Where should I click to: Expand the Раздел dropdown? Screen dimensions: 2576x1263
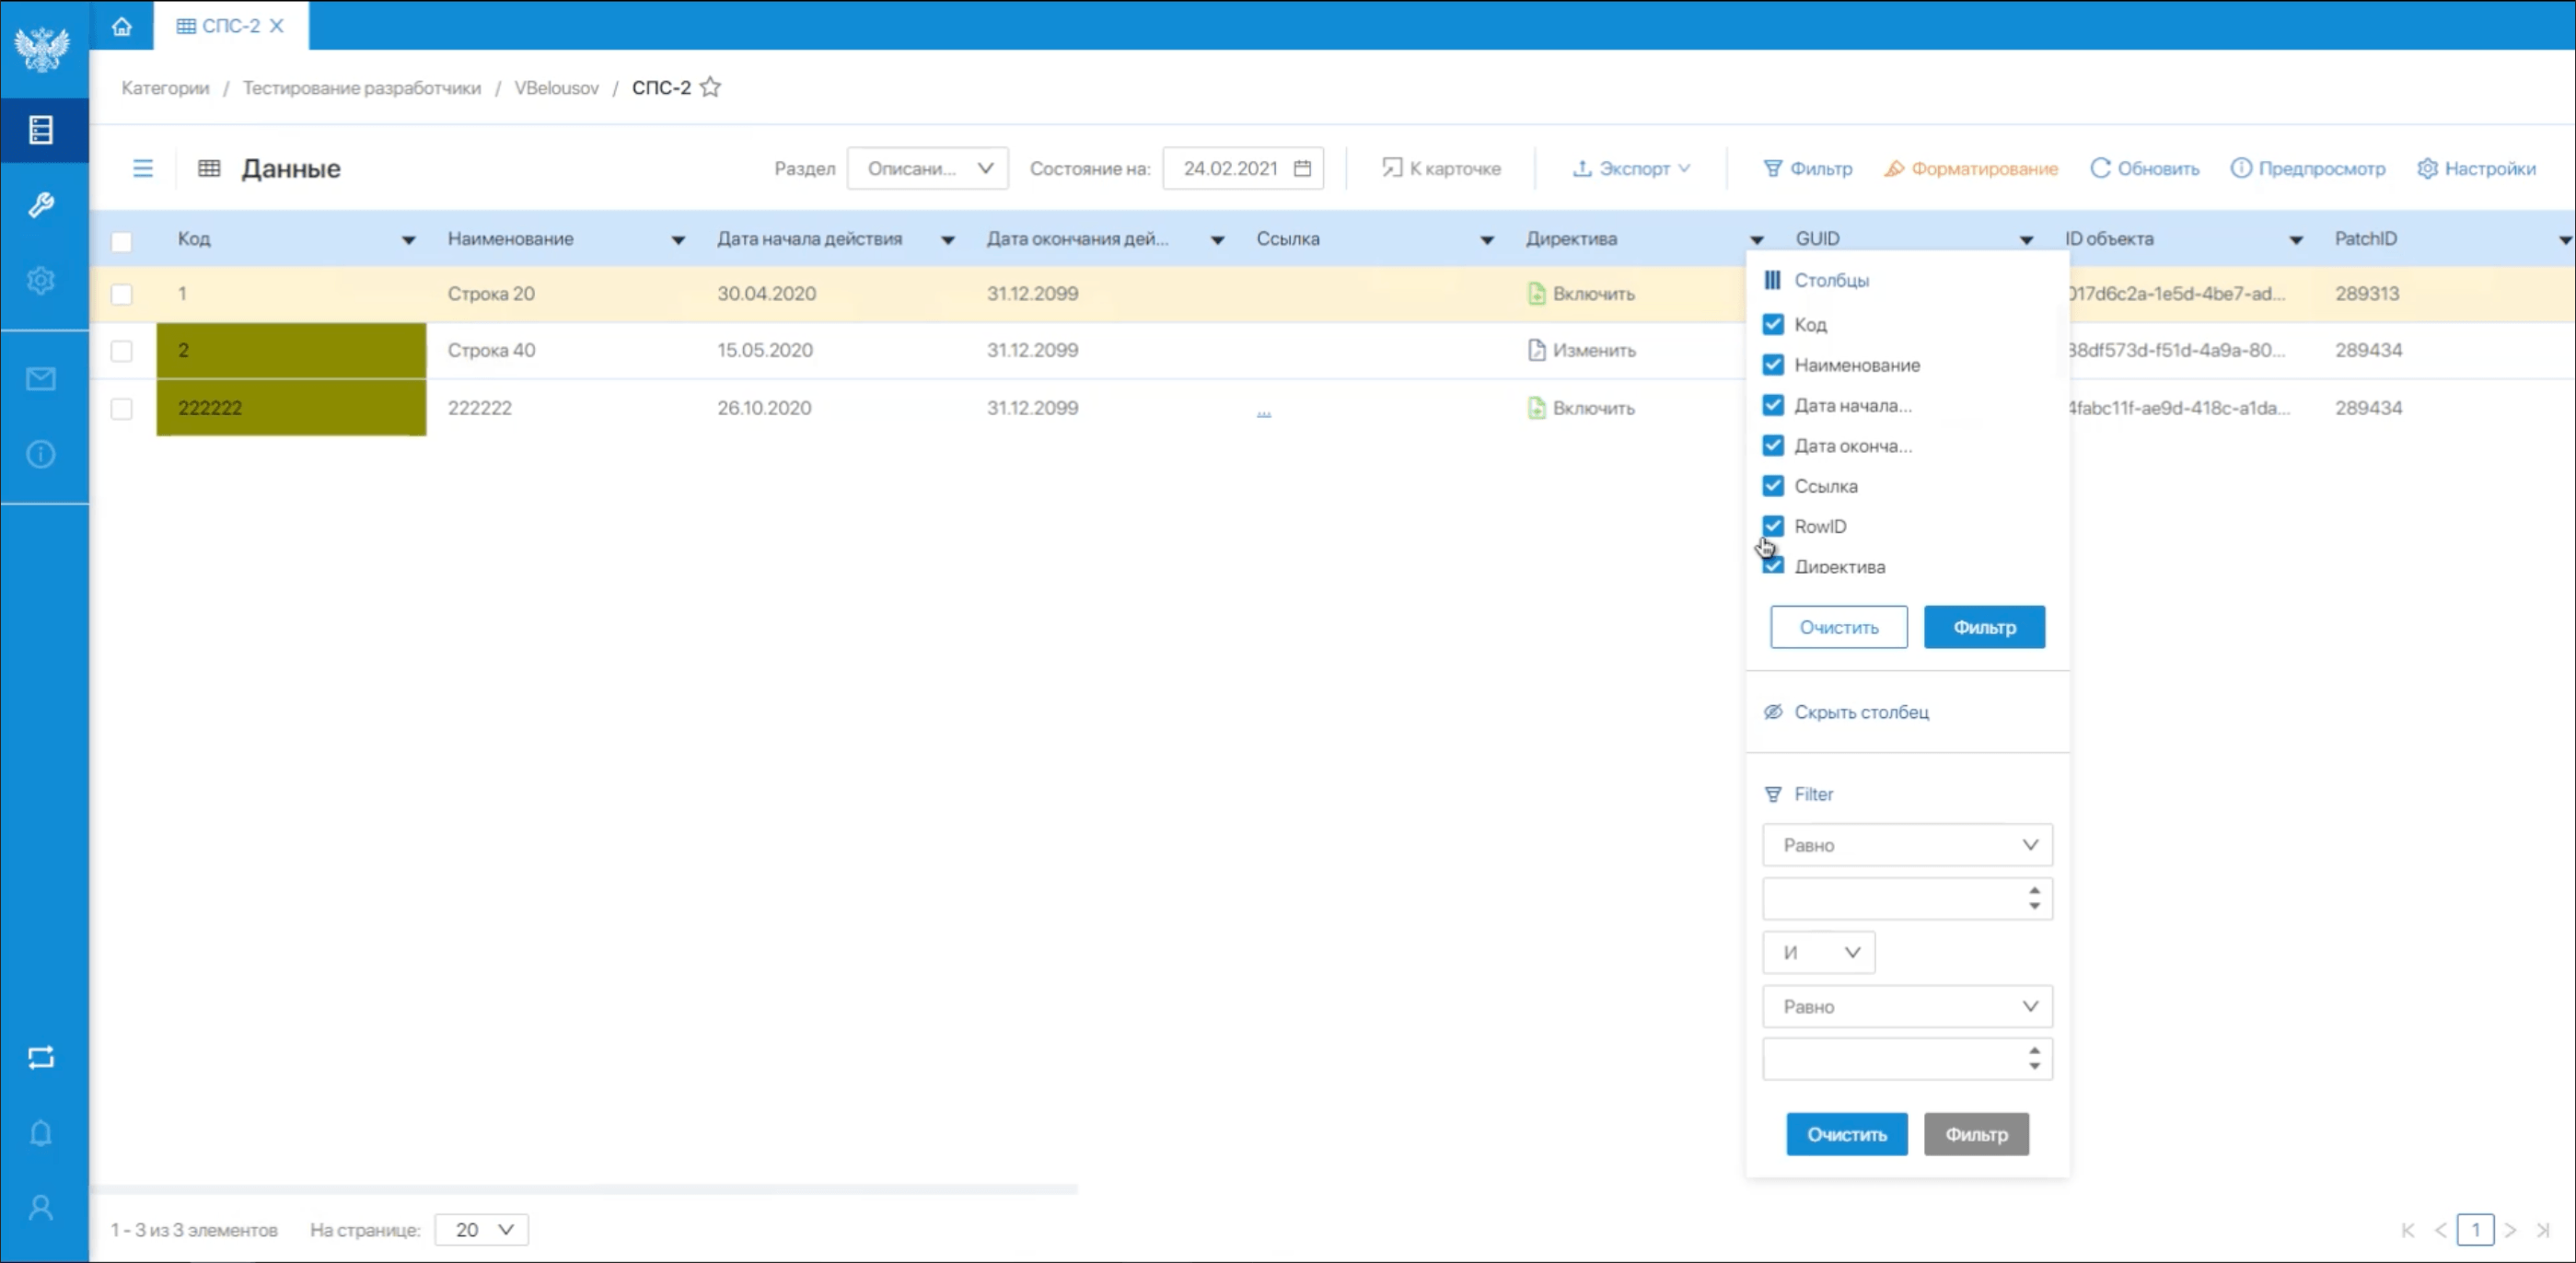(927, 168)
